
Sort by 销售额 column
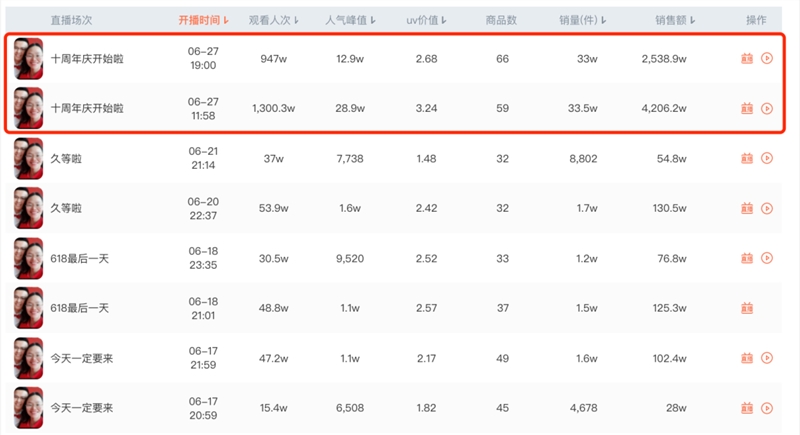(675, 20)
